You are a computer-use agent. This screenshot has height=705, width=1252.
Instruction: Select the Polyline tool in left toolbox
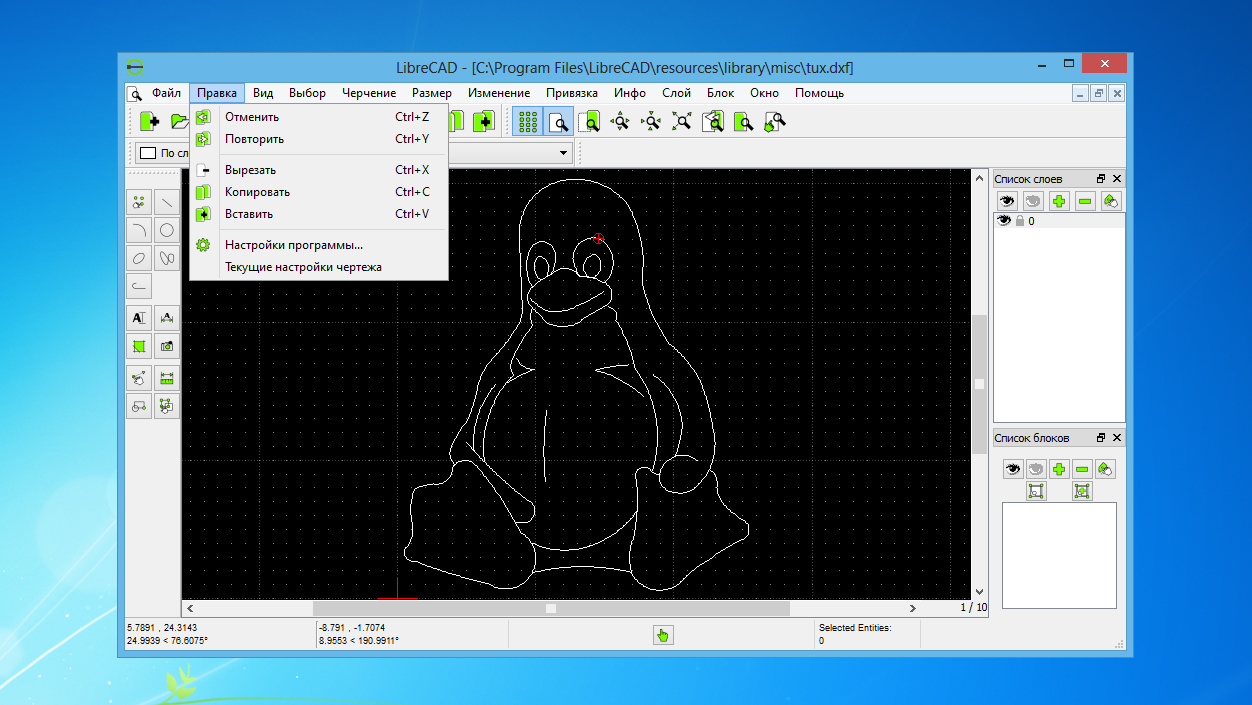click(x=139, y=286)
